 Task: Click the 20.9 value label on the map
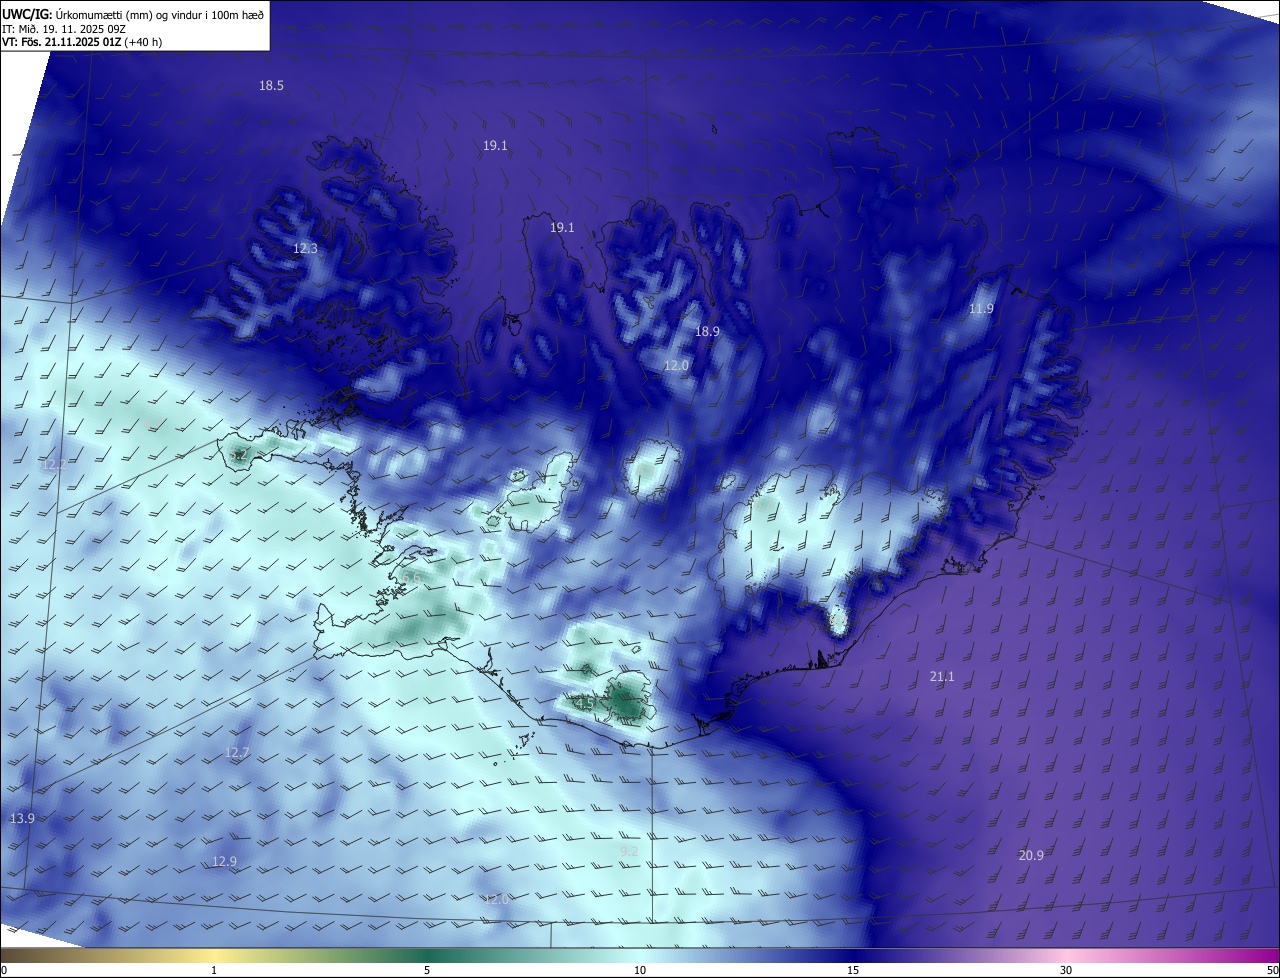click(1031, 855)
